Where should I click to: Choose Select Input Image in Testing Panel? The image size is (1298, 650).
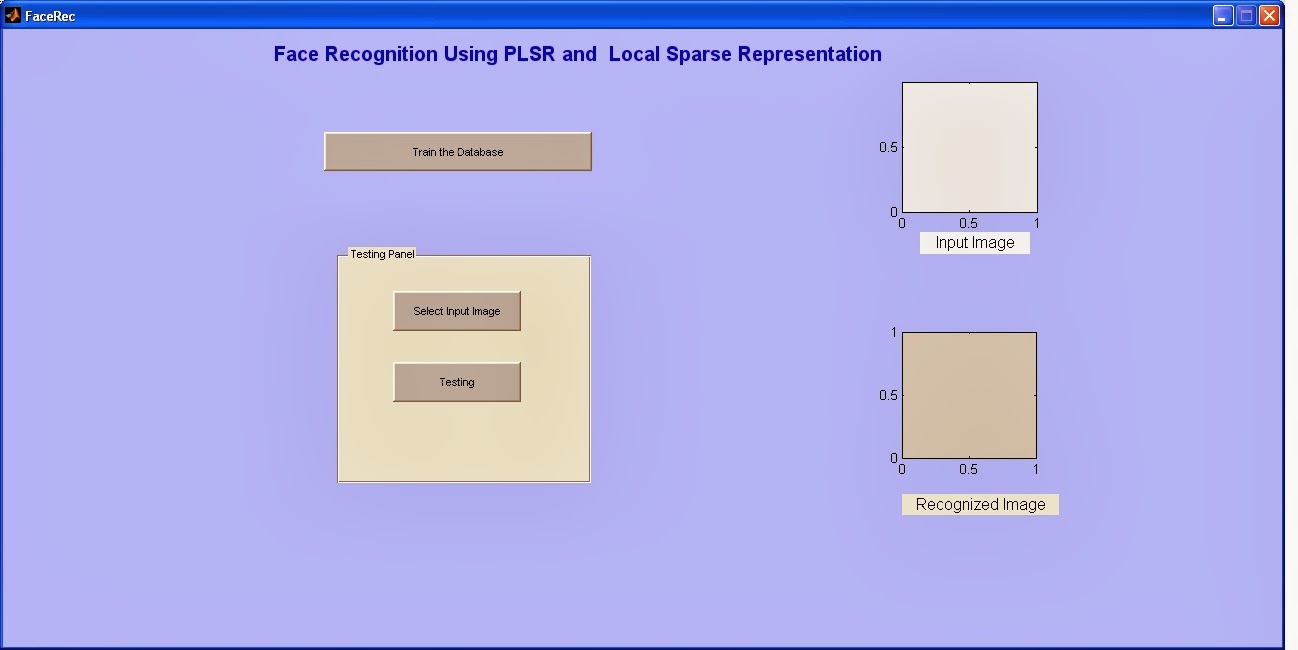coord(457,311)
